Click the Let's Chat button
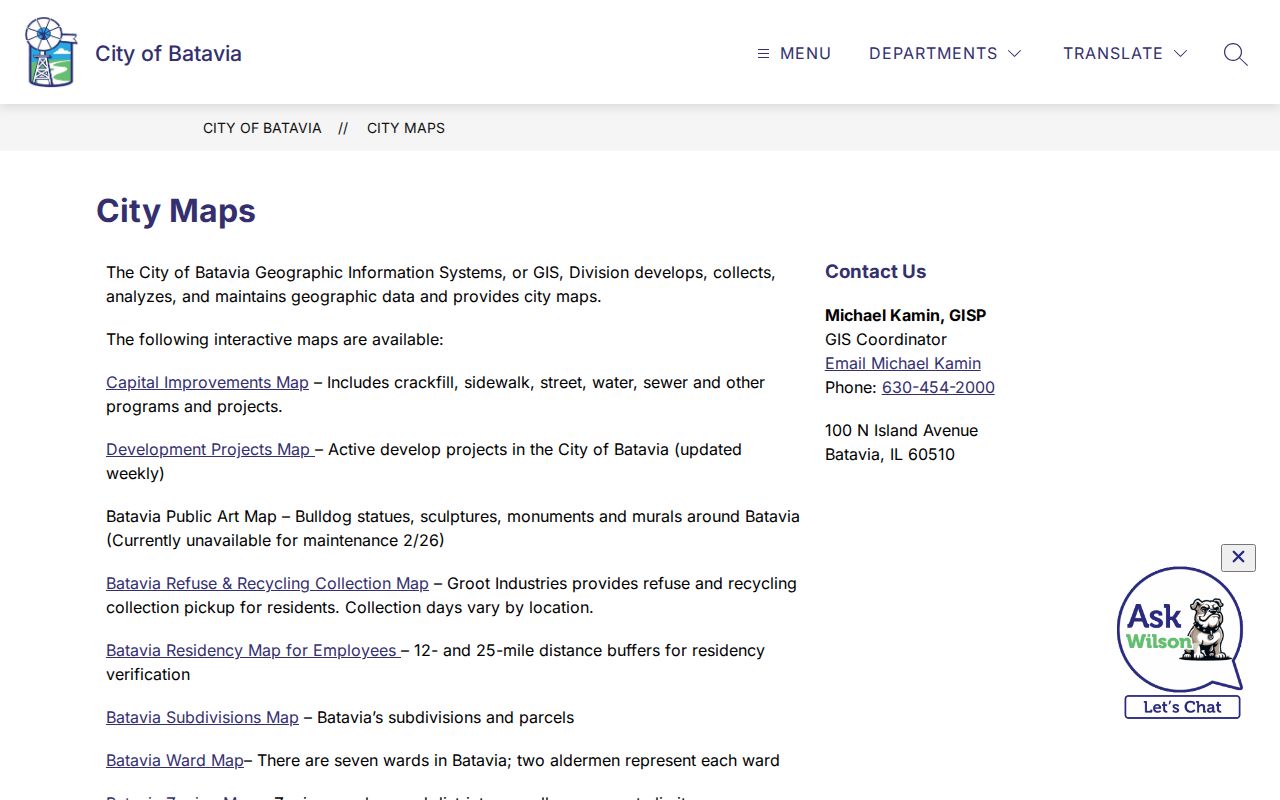Screen dimensions: 1280x800 (1182, 707)
